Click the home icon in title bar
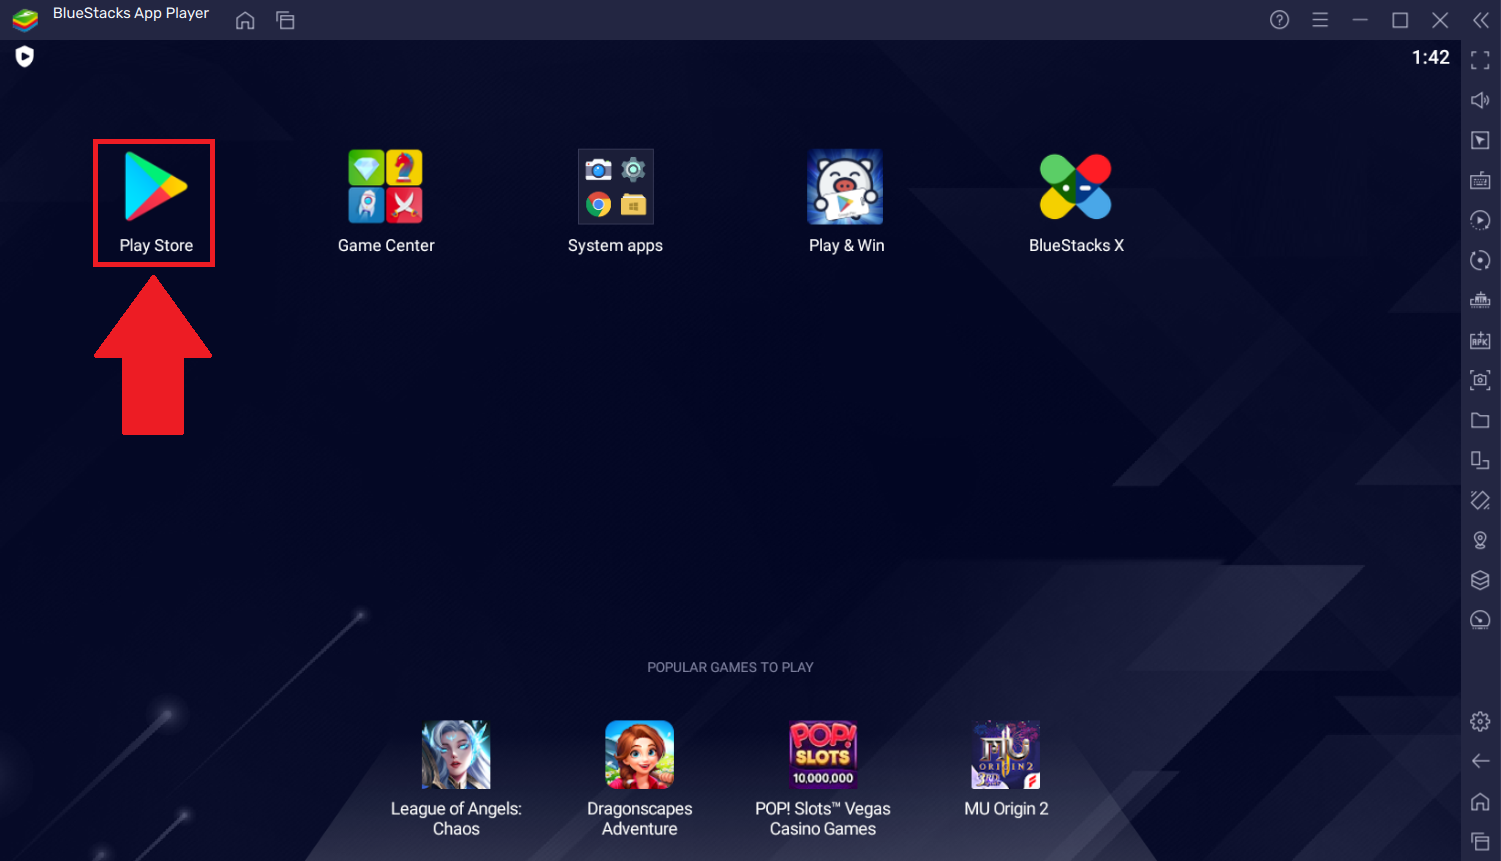The height and width of the screenshot is (861, 1501). [x=245, y=20]
